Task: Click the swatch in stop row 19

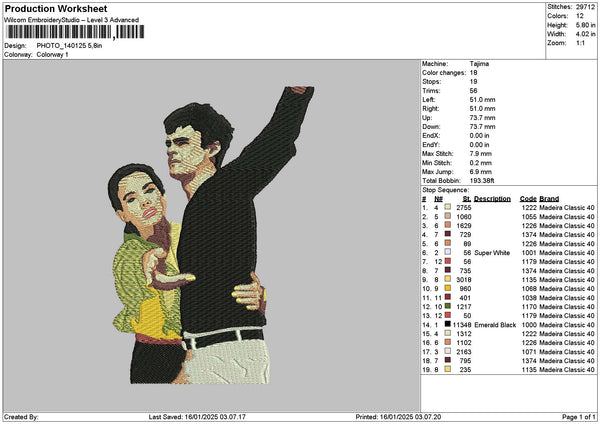Action: [447, 369]
